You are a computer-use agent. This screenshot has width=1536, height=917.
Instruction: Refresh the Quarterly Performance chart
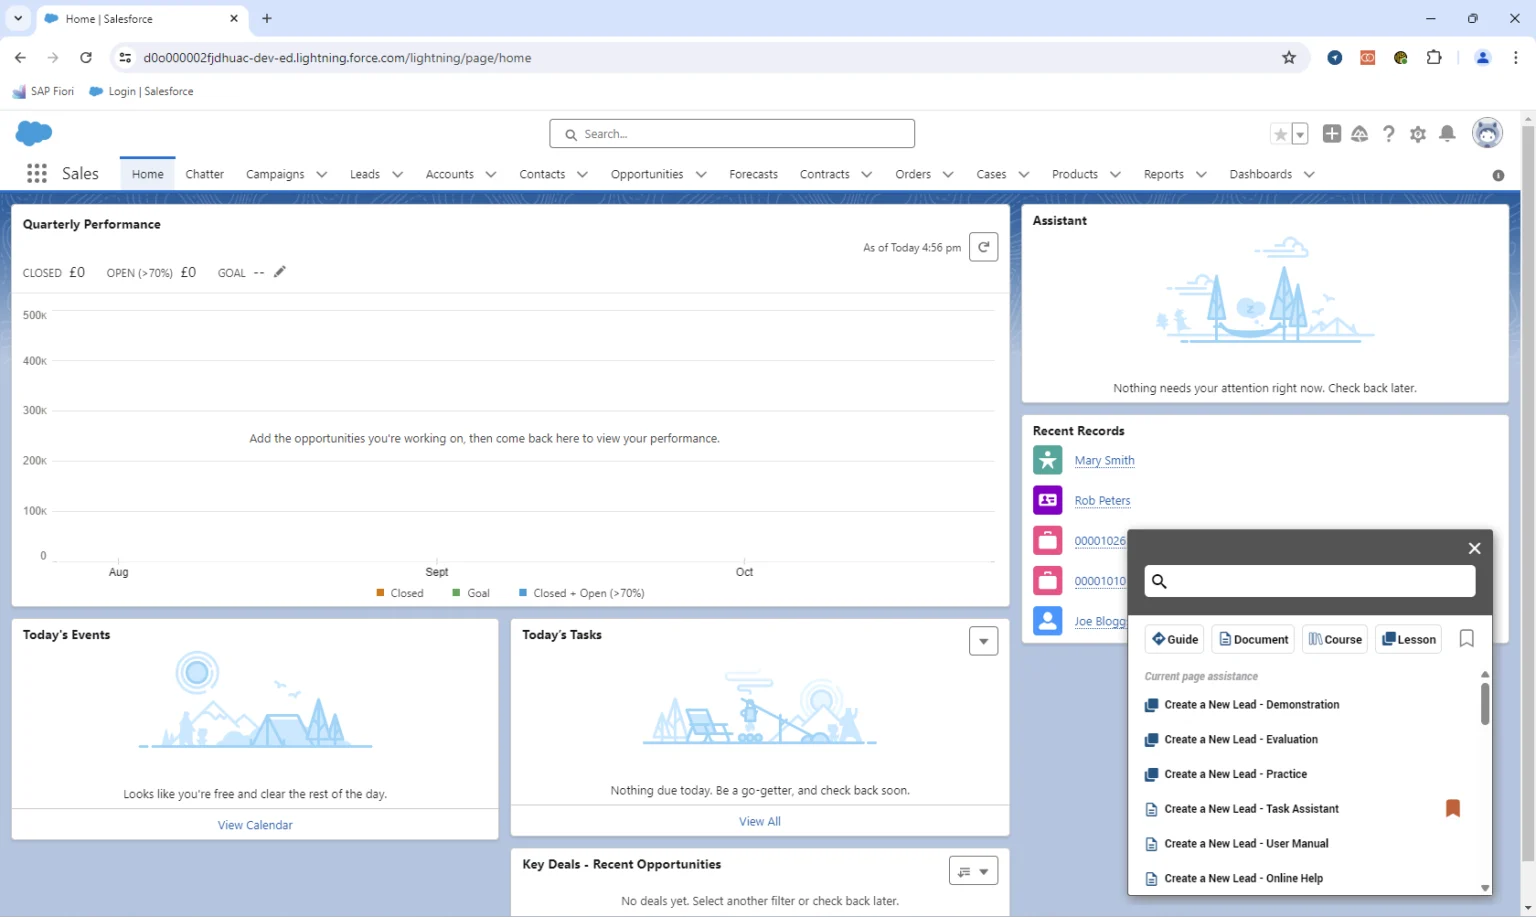tap(983, 247)
